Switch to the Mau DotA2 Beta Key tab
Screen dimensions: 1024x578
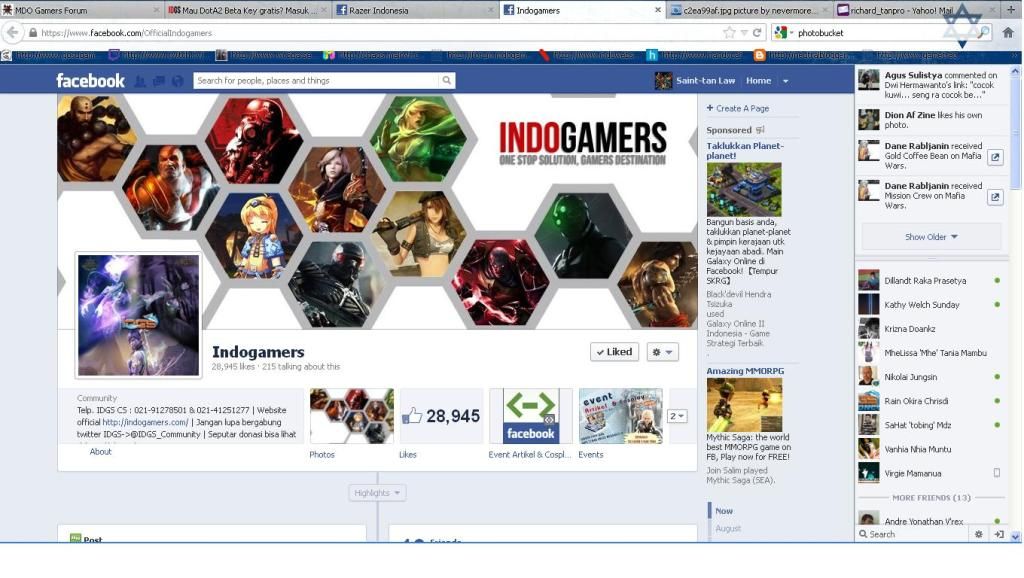tap(248, 10)
